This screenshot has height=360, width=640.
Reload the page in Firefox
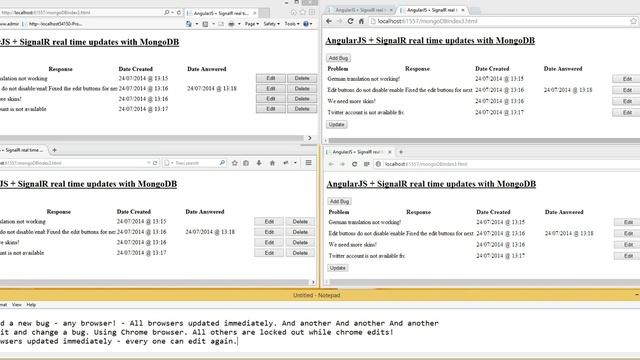[x=155, y=163]
